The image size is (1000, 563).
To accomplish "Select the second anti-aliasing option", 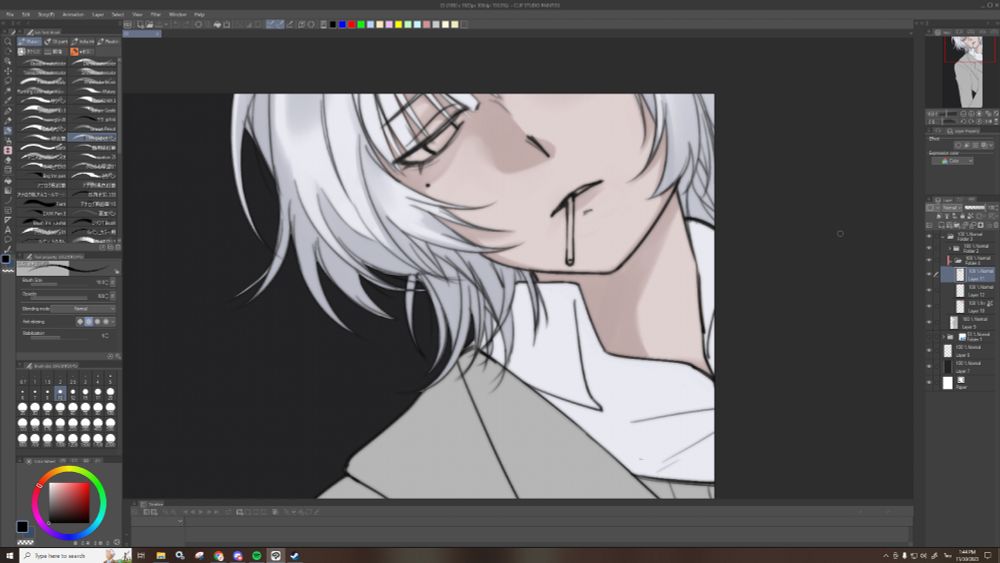I will click(89, 322).
